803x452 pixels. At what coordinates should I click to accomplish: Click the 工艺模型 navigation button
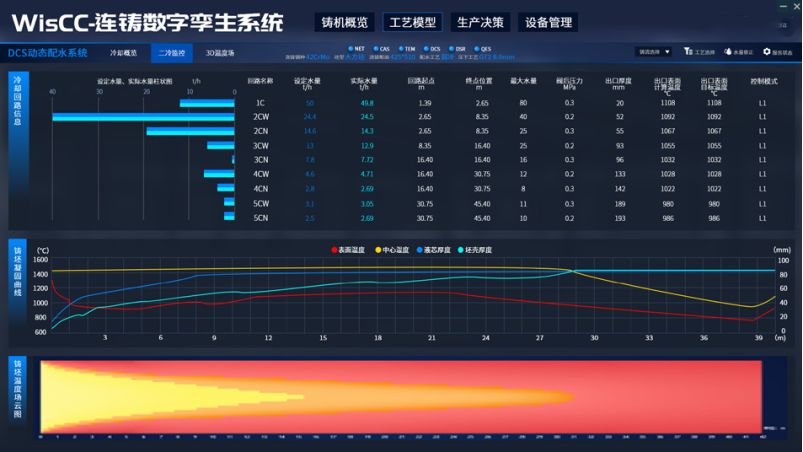pos(412,23)
